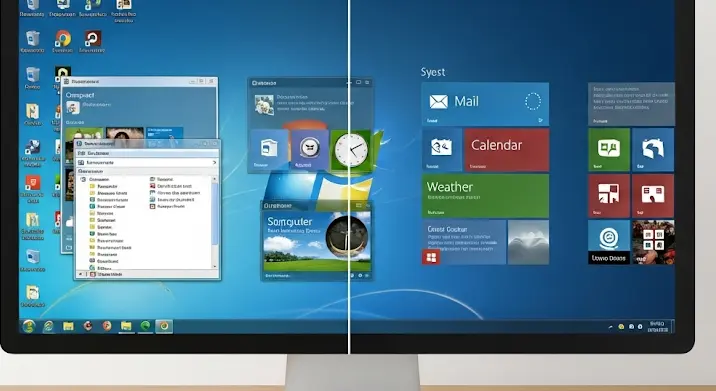Viewport: 716px width, 391px height.
Task: Open the Cvest Gootun news tile
Action: tap(463, 242)
